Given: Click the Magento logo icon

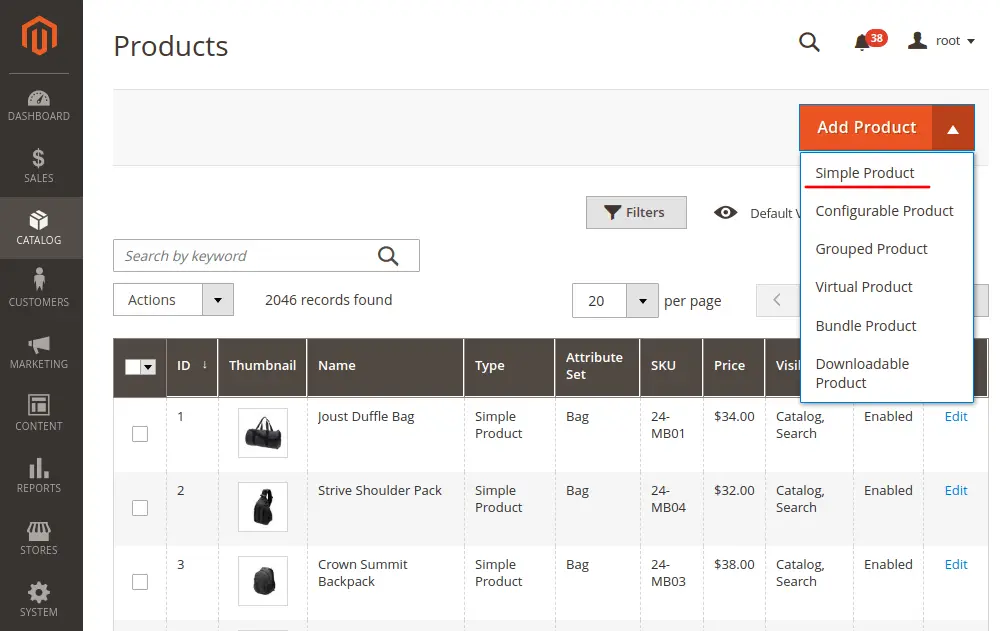Looking at the screenshot, I should (40, 36).
